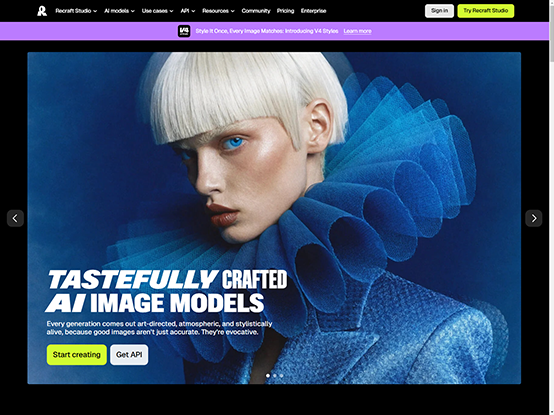Image resolution: width=554 pixels, height=415 pixels.
Task: Go to the Pricing page
Action: 285,11
